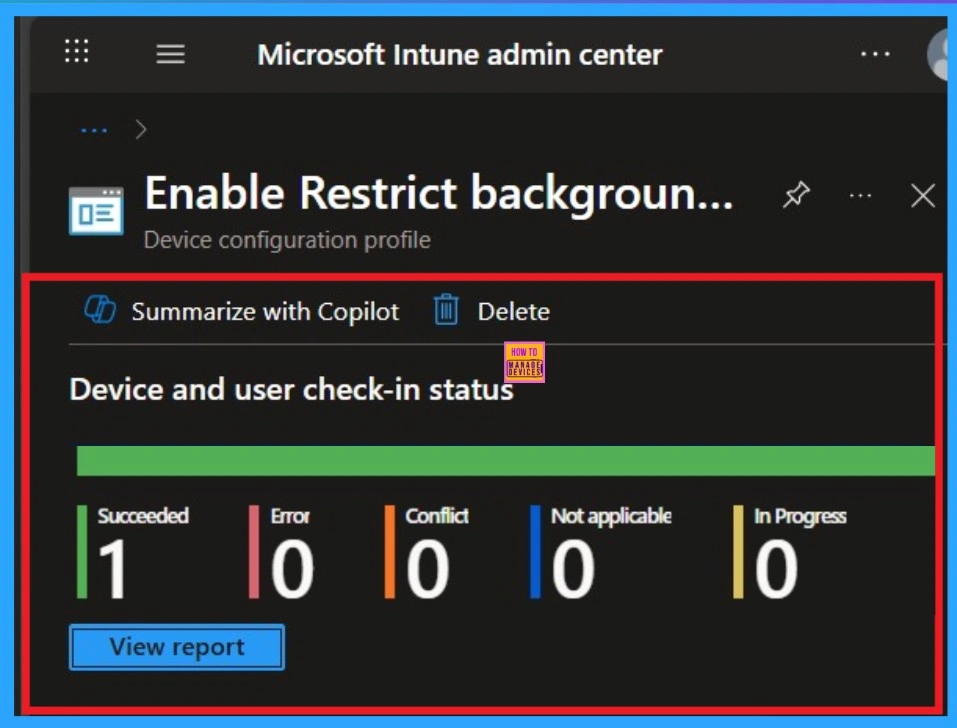The image size is (957, 728).
Task: Click the In Progress label
Action: (800, 516)
